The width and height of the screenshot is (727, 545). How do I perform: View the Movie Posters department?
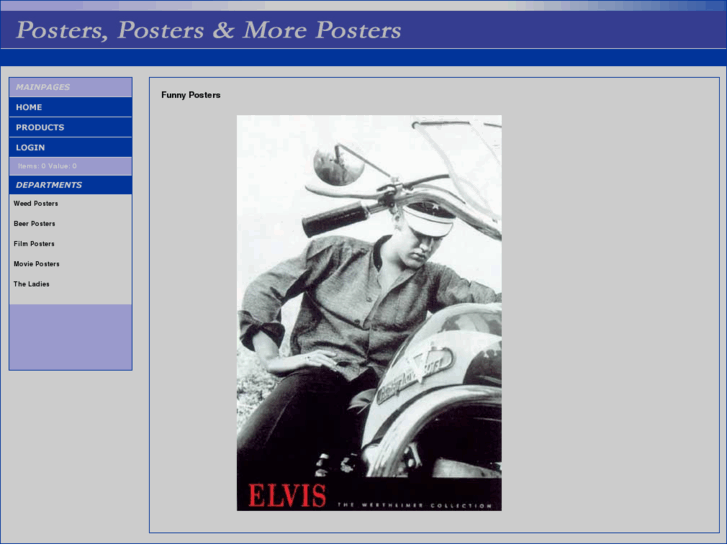tap(37, 264)
